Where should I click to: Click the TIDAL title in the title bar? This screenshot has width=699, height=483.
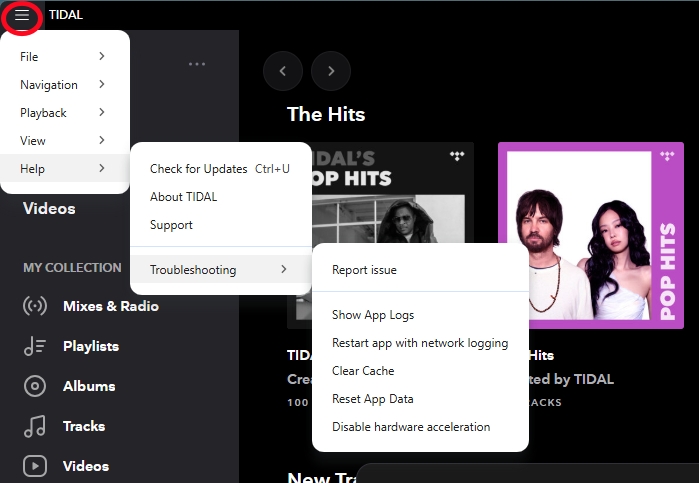(x=66, y=15)
